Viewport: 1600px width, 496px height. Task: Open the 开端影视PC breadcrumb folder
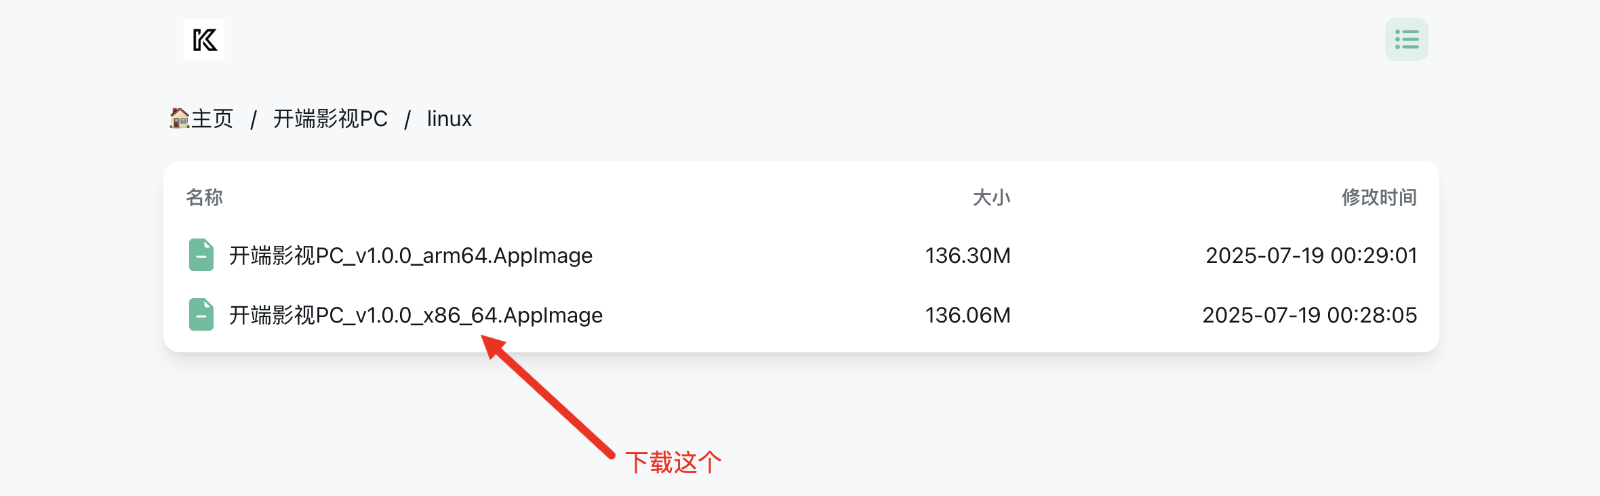(x=330, y=119)
